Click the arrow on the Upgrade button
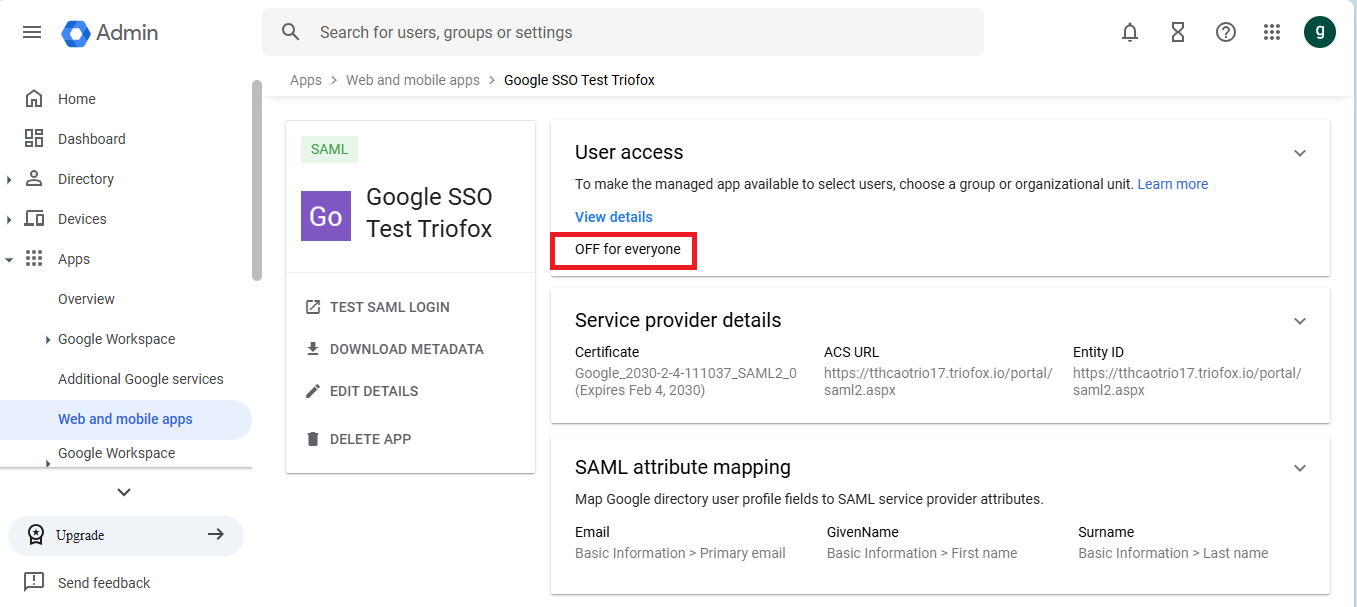This screenshot has width=1357, height=607. (x=215, y=535)
